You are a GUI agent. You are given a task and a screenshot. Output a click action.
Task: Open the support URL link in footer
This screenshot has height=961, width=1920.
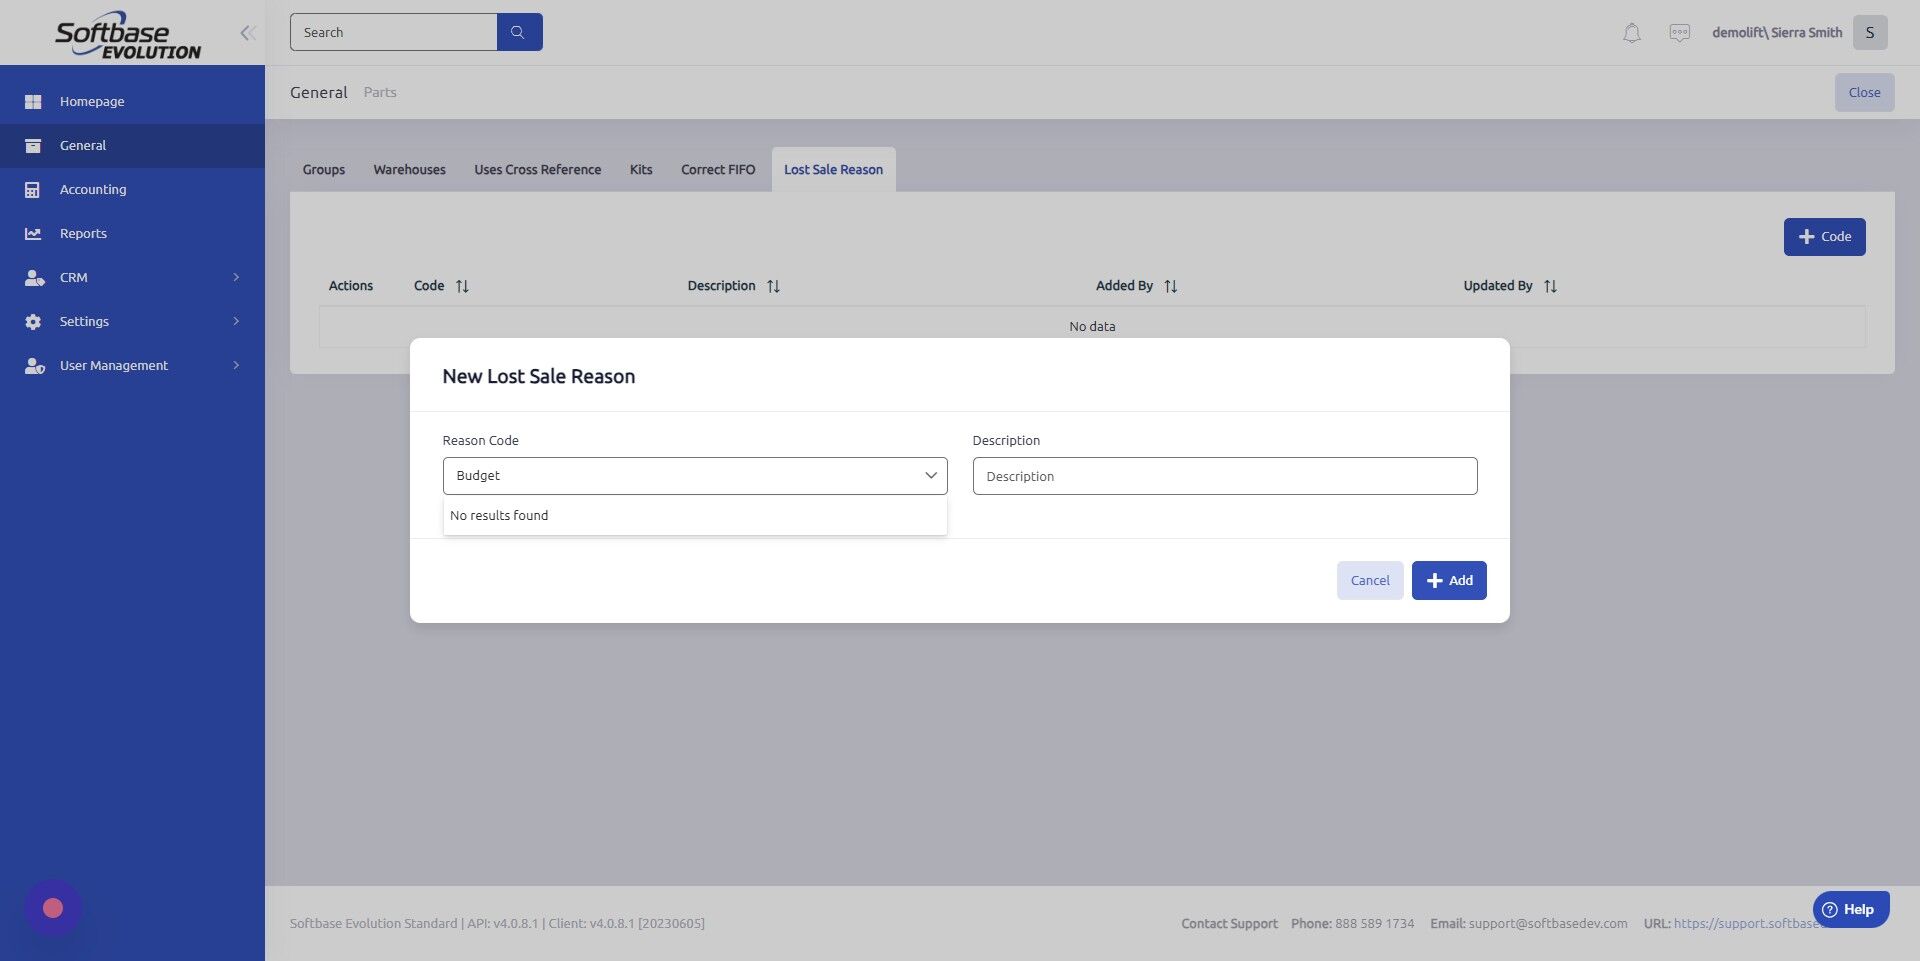tap(1750, 923)
